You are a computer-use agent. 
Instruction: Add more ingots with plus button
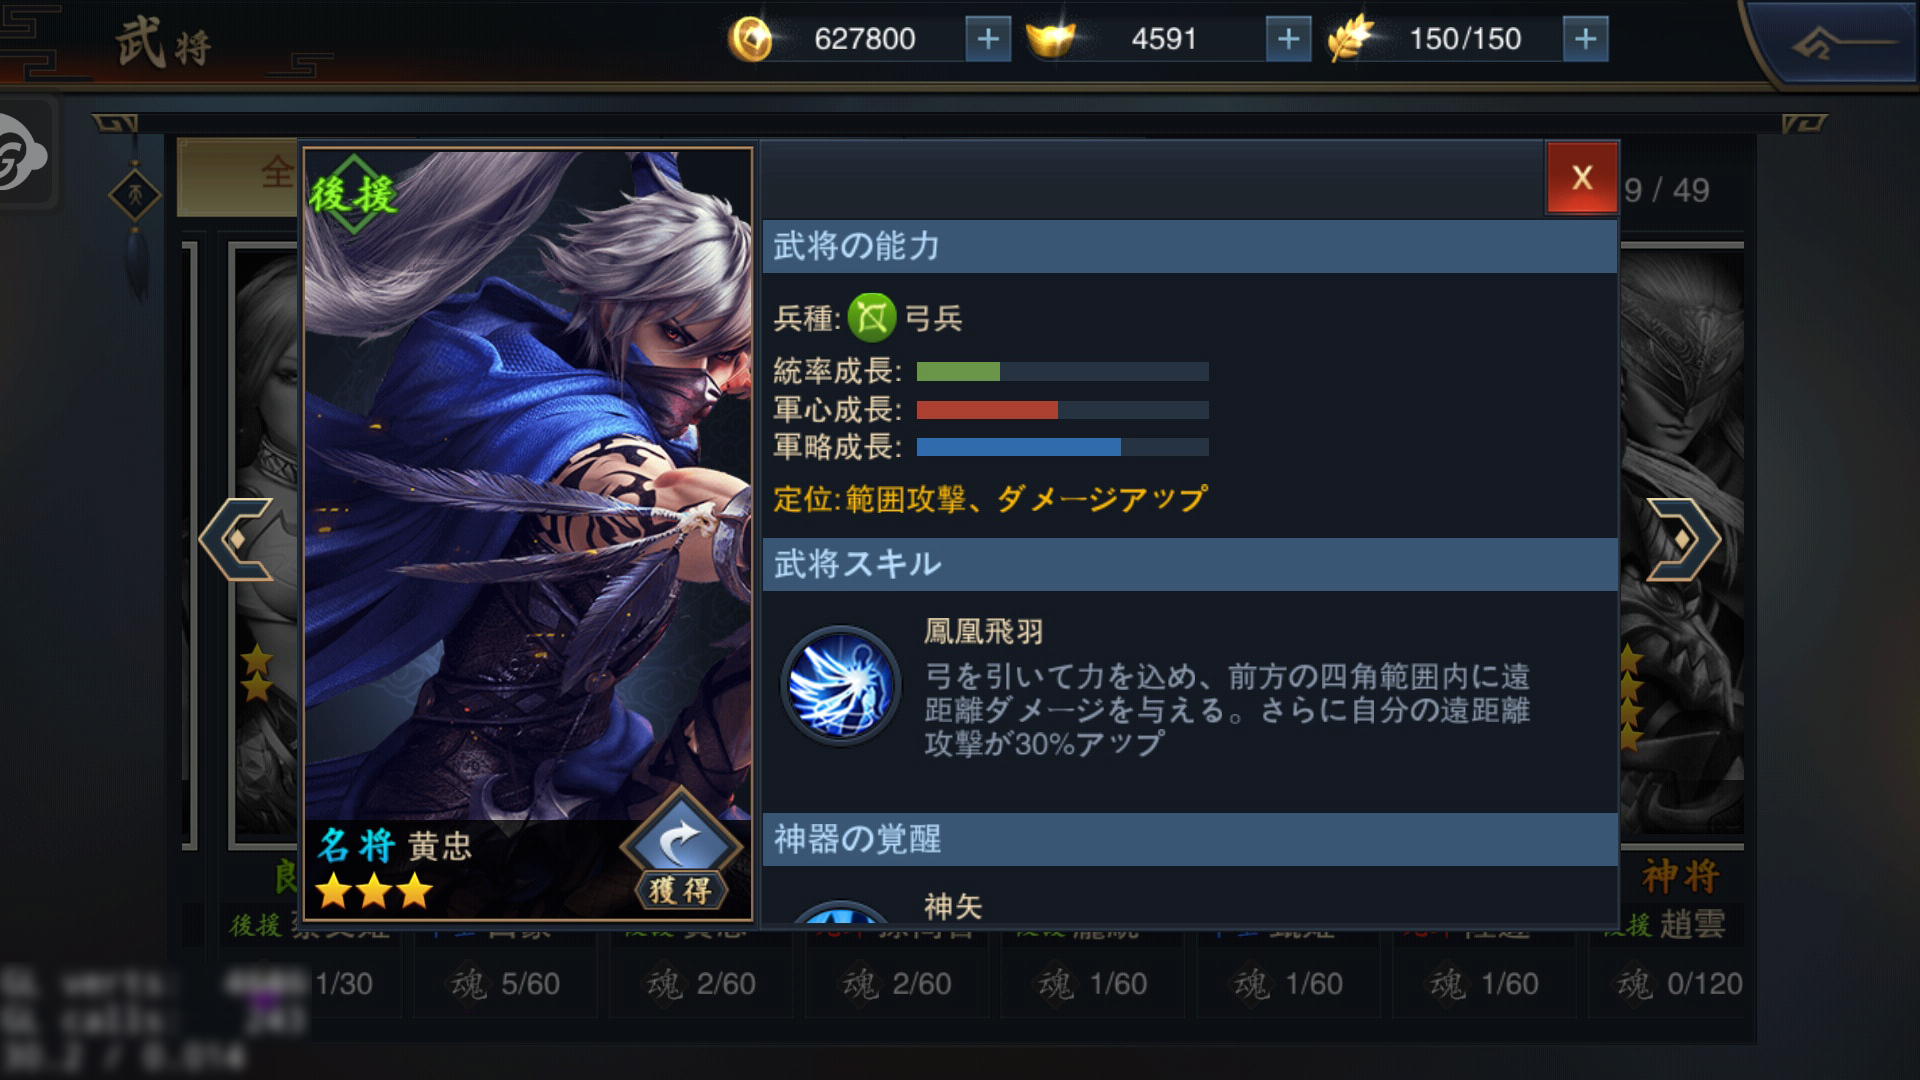click(x=1288, y=39)
